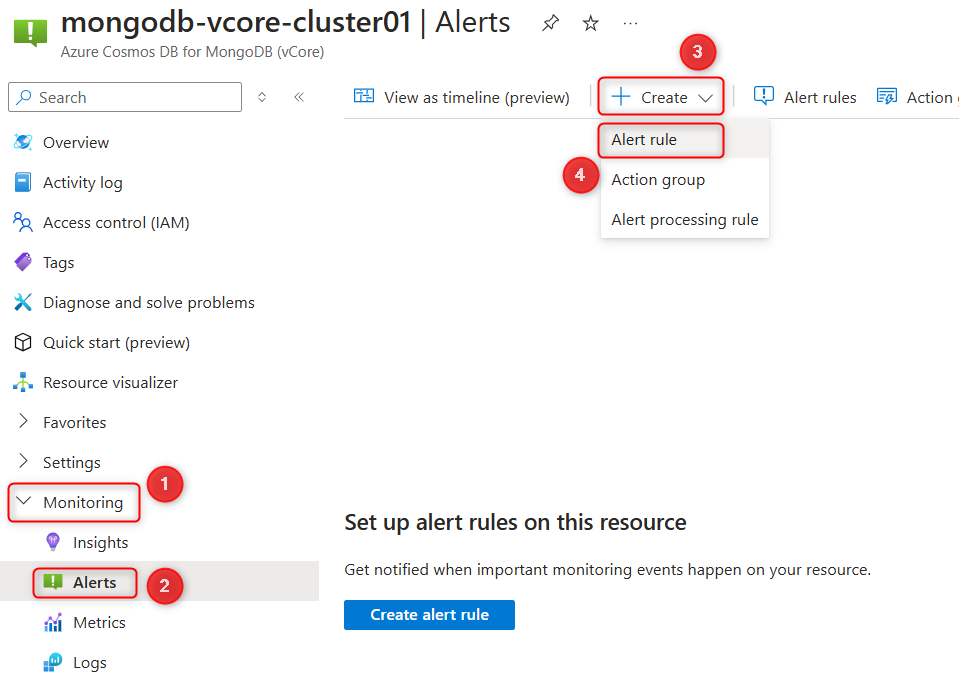This screenshot has height=682, width=959.
Task: Open the Overview page
Action: (x=75, y=142)
